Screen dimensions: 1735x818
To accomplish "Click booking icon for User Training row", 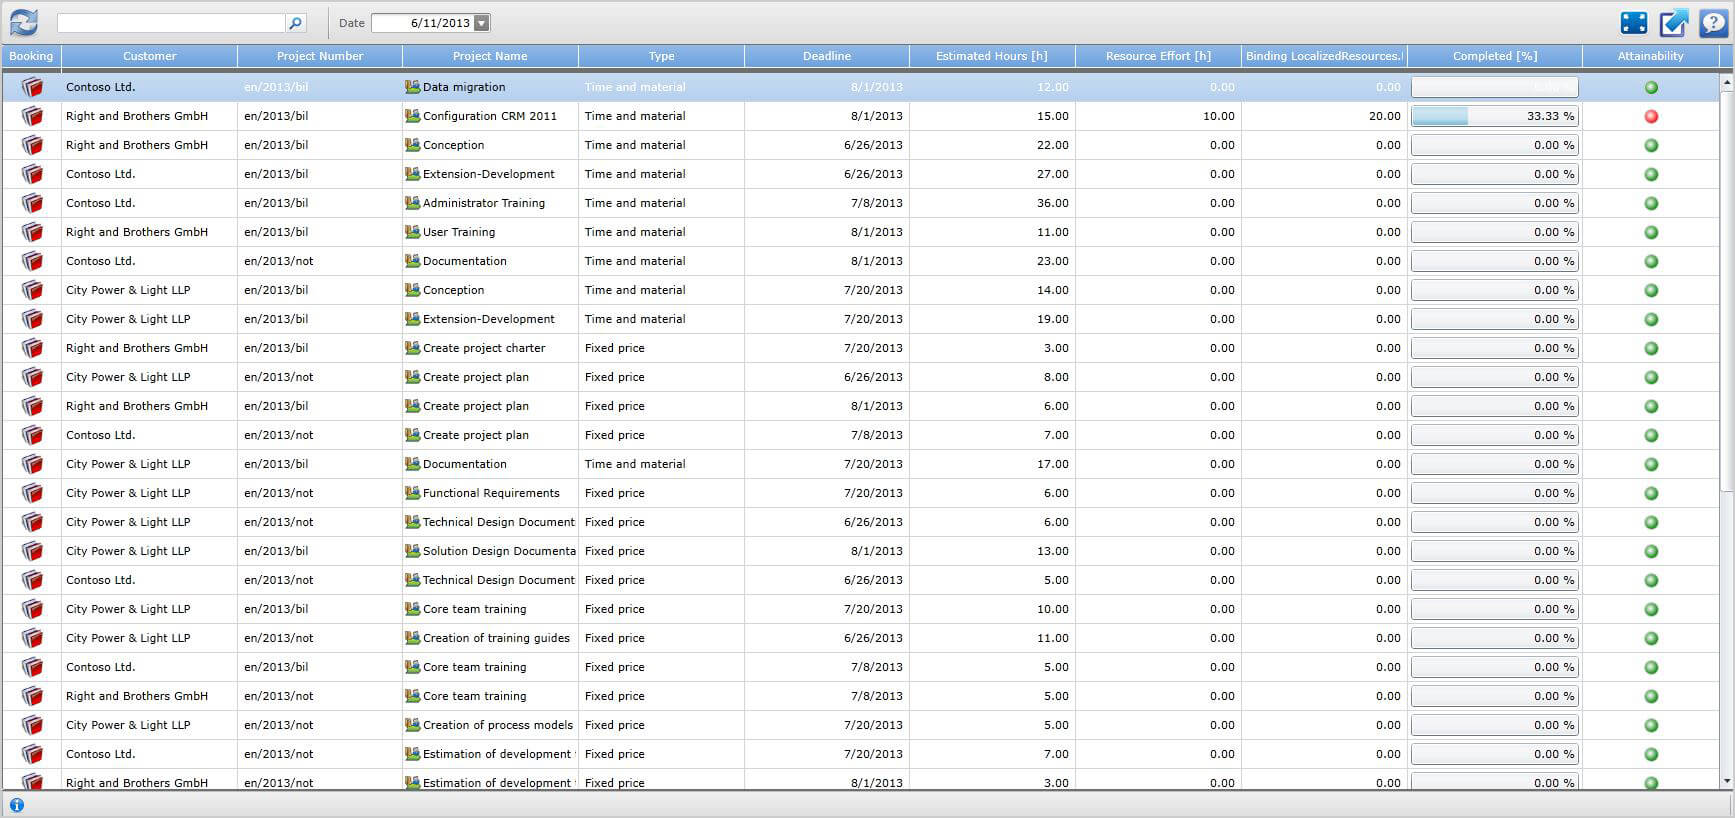I will (32, 232).
